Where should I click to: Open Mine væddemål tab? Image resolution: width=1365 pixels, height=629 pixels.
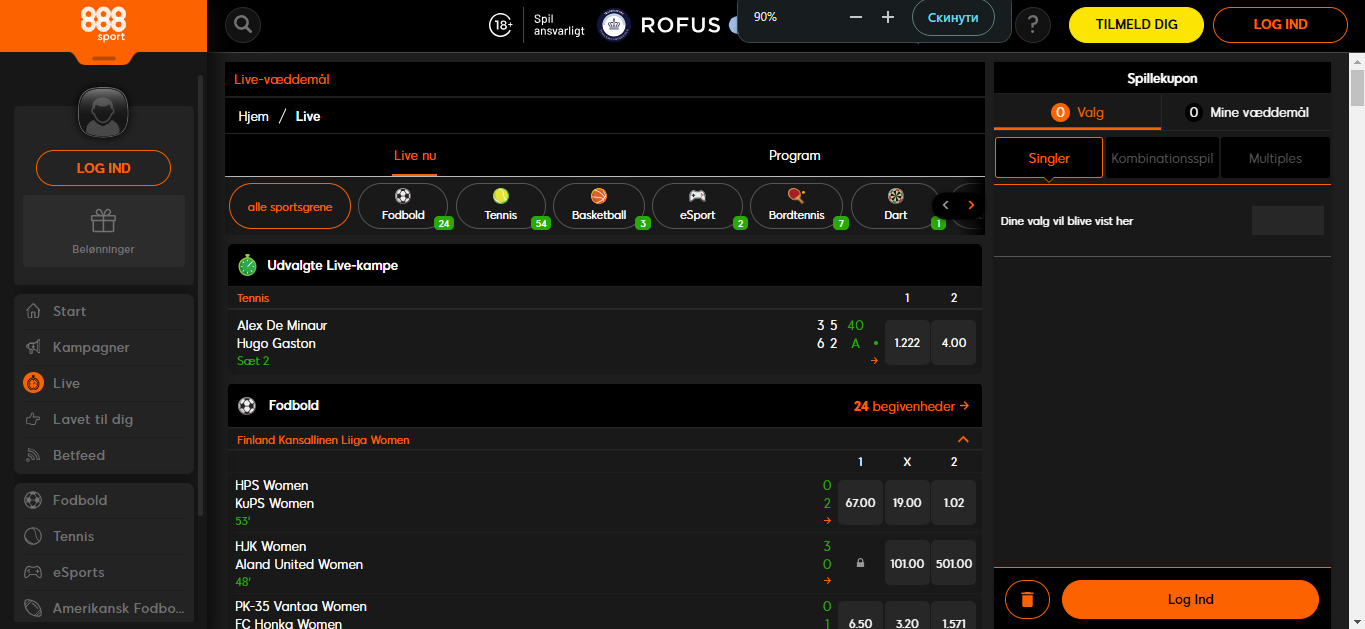point(1246,113)
